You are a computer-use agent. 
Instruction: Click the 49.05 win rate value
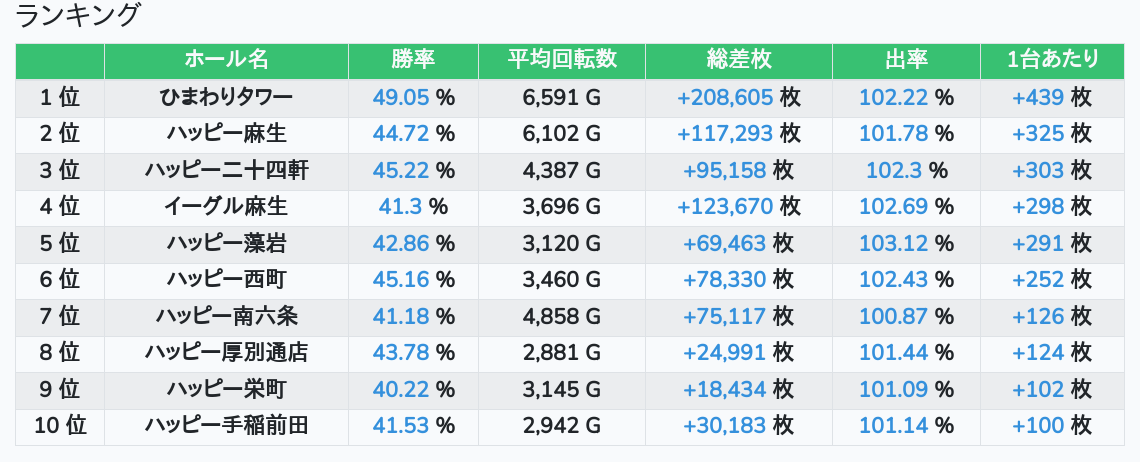pyautogui.click(x=401, y=97)
